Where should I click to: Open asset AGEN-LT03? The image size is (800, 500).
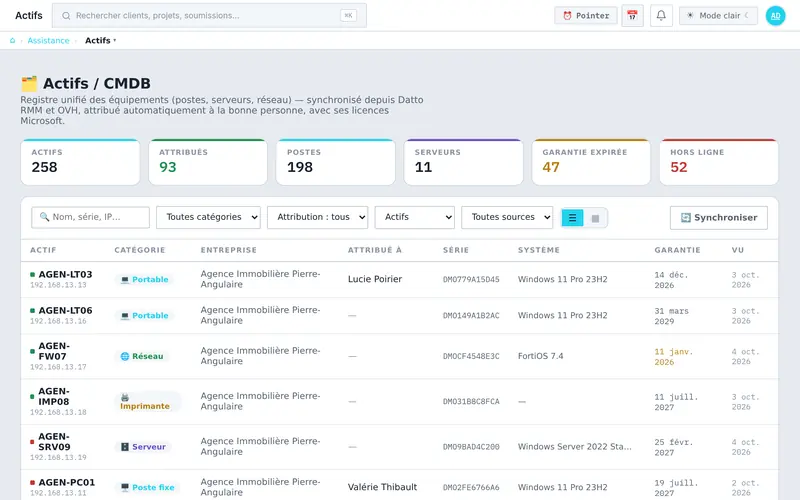click(65, 274)
